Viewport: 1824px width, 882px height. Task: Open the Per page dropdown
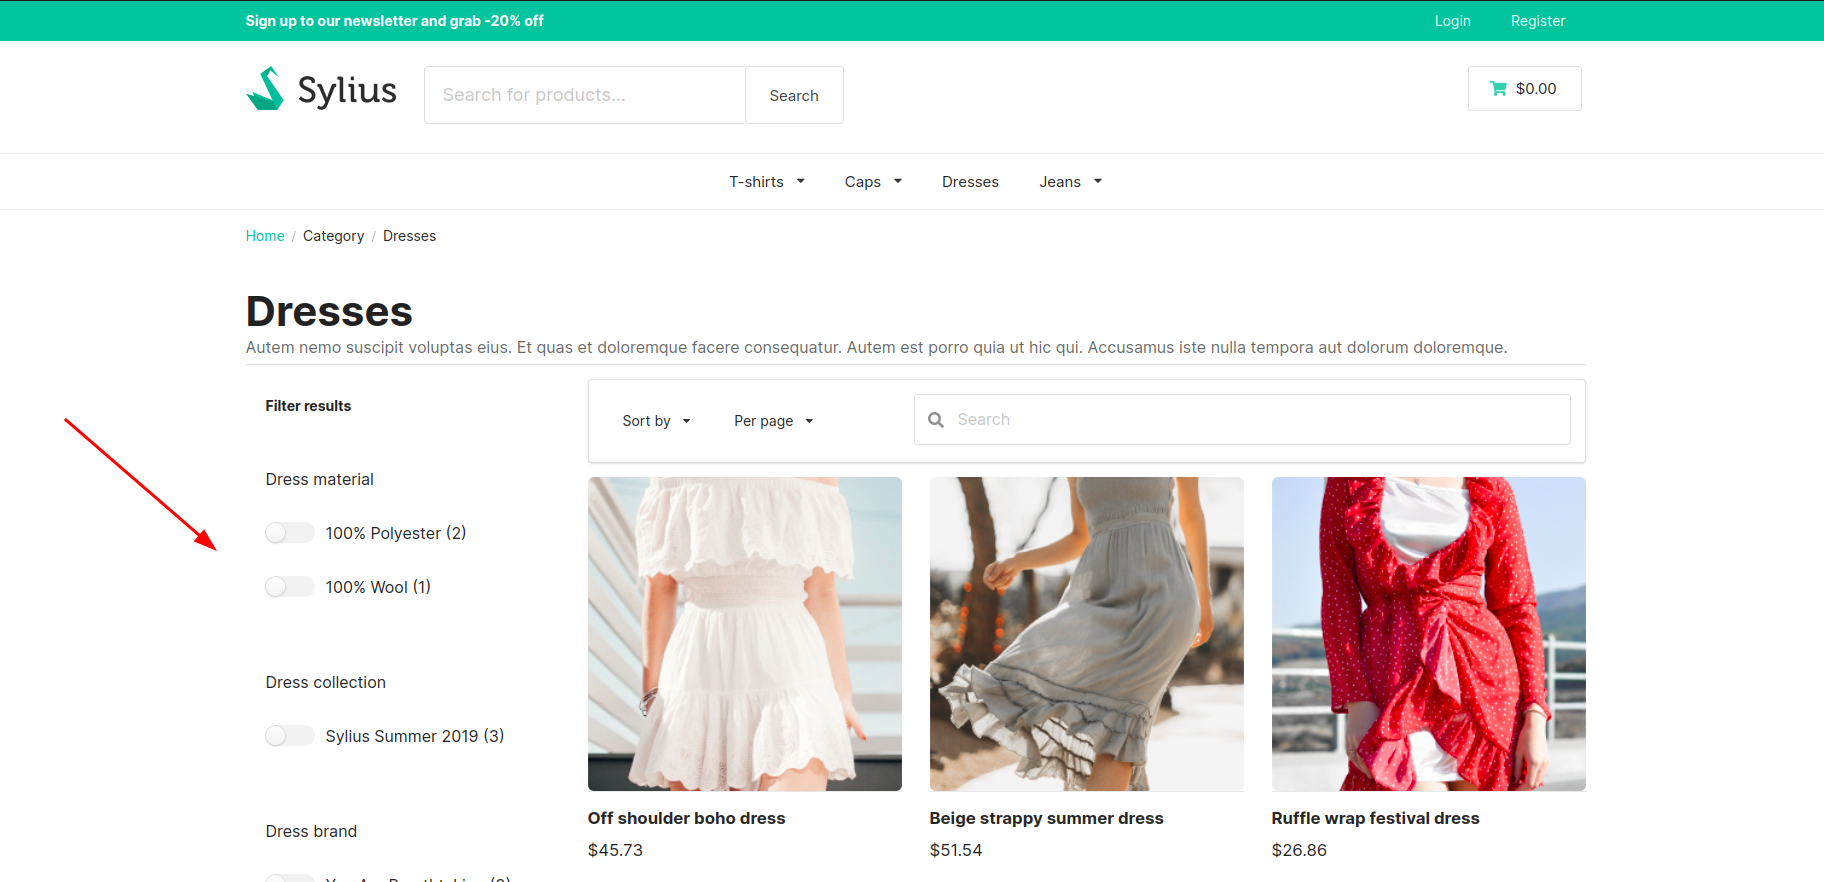pyautogui.click(x=773, y=421)
